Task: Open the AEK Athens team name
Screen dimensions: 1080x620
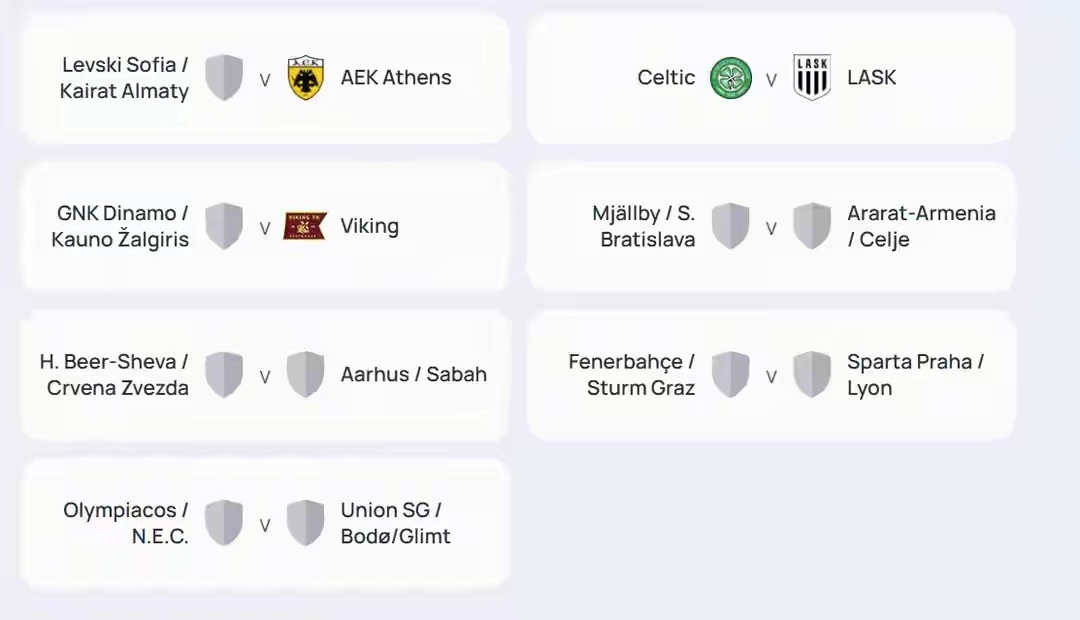Action: (396, 77)
